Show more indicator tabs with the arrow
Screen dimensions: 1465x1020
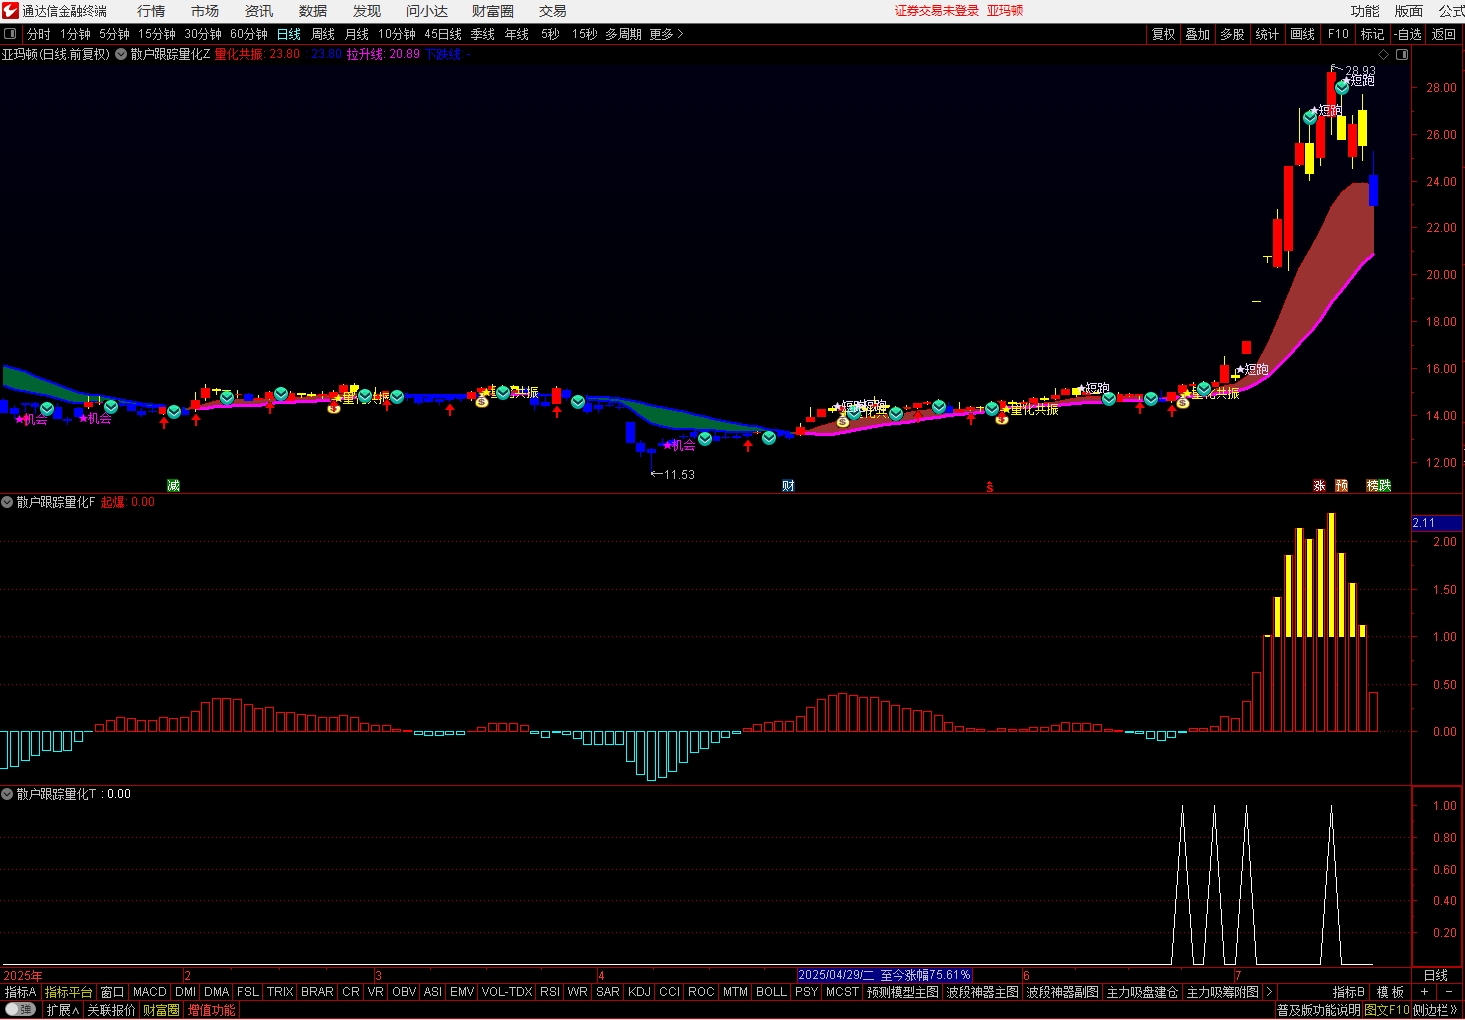[x=1269, y=992]
